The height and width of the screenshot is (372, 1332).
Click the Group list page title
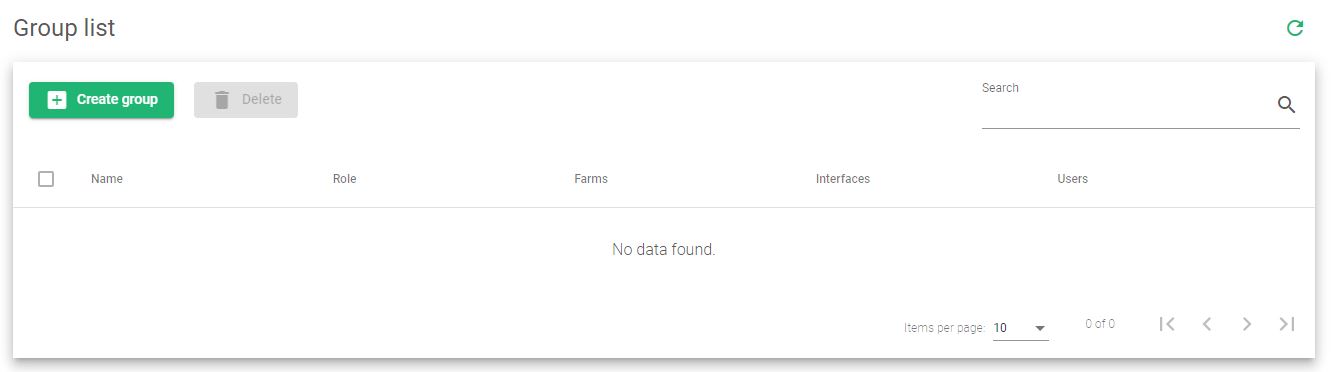[64, 28]
